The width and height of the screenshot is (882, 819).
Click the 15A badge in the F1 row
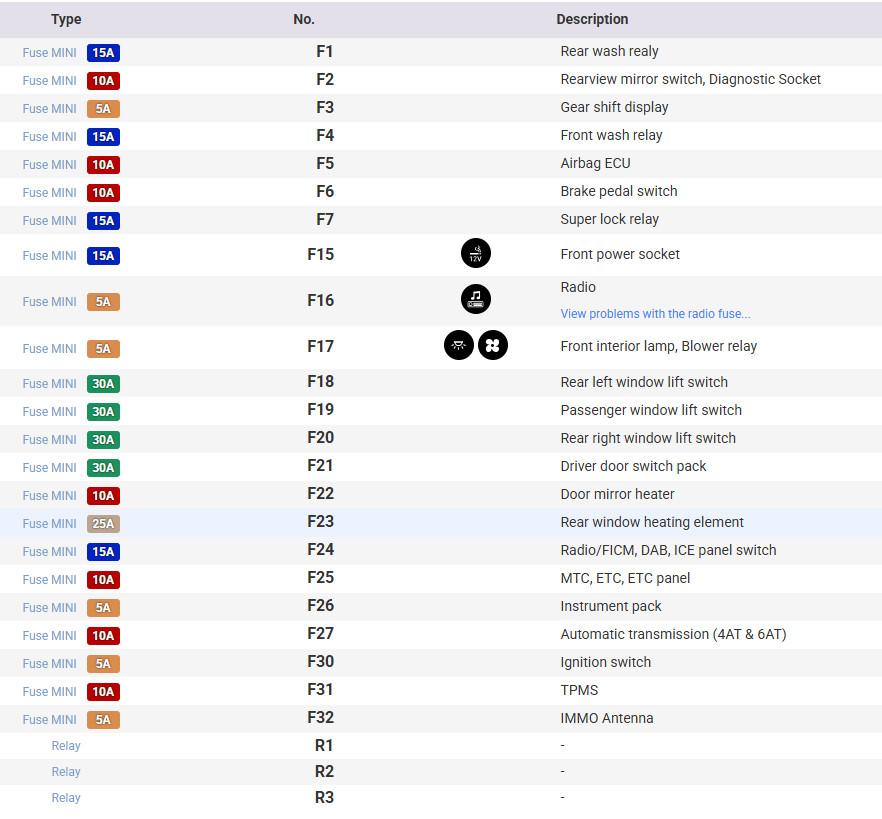tap(104, 53)
